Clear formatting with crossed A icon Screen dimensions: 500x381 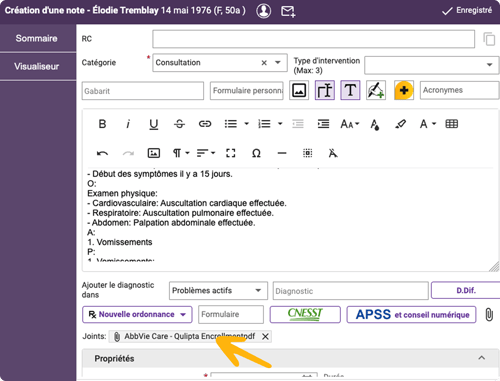(x=333, y=153)
